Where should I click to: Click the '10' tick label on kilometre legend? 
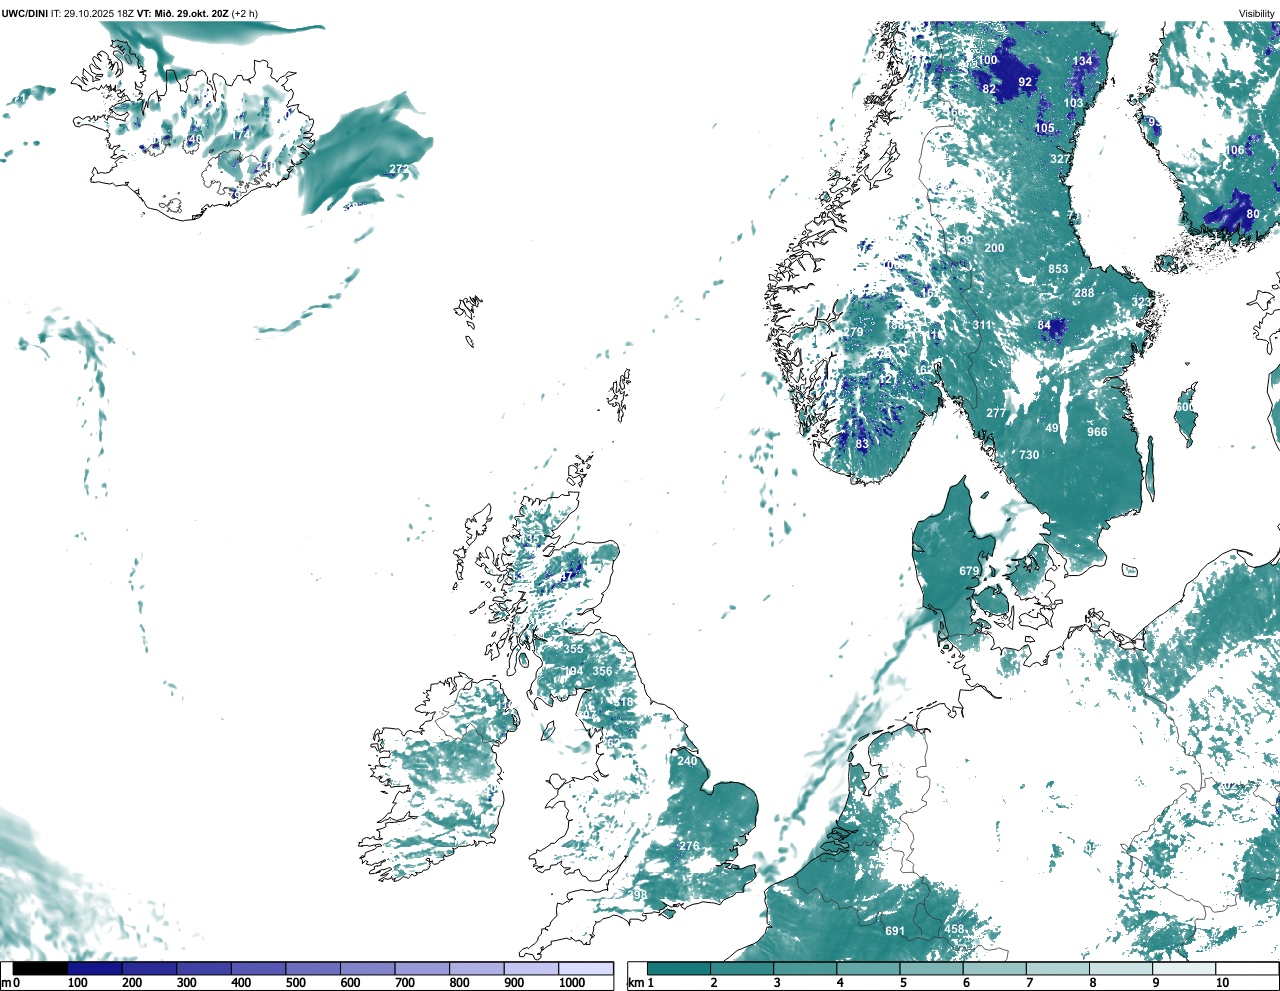1222,983
